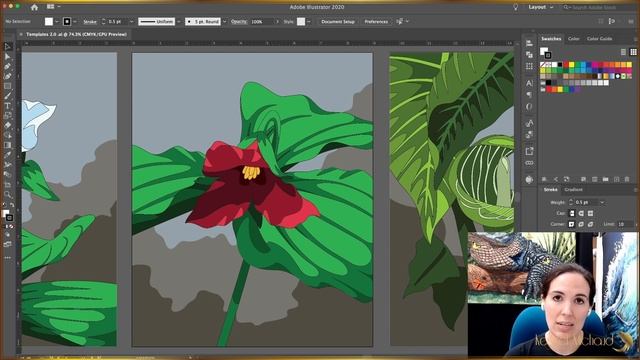Click the Stroke link in control bar

coord(90,22)
